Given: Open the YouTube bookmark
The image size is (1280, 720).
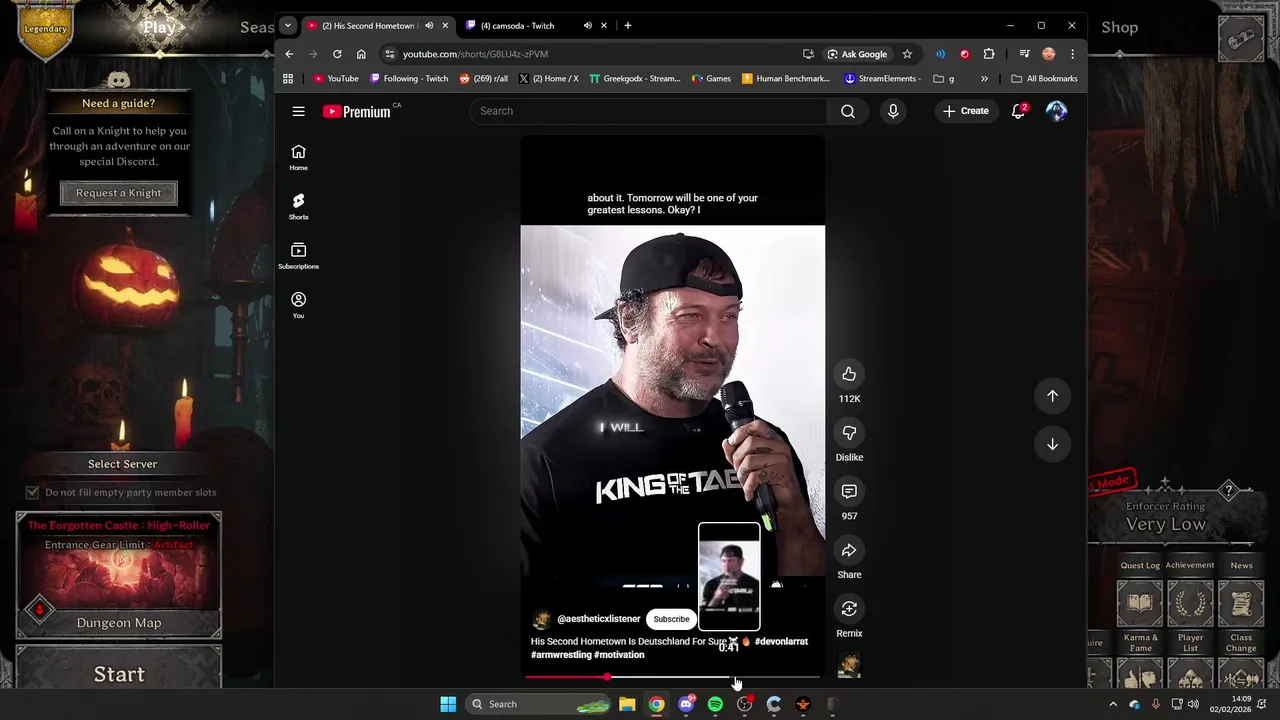Looking at the screenshot, I should 336,79.
